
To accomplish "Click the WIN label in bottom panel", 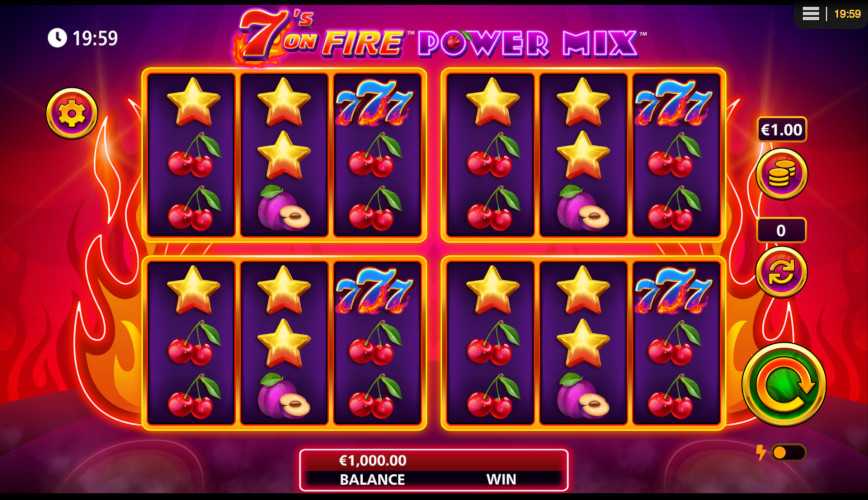I will (x=501, y=480).
